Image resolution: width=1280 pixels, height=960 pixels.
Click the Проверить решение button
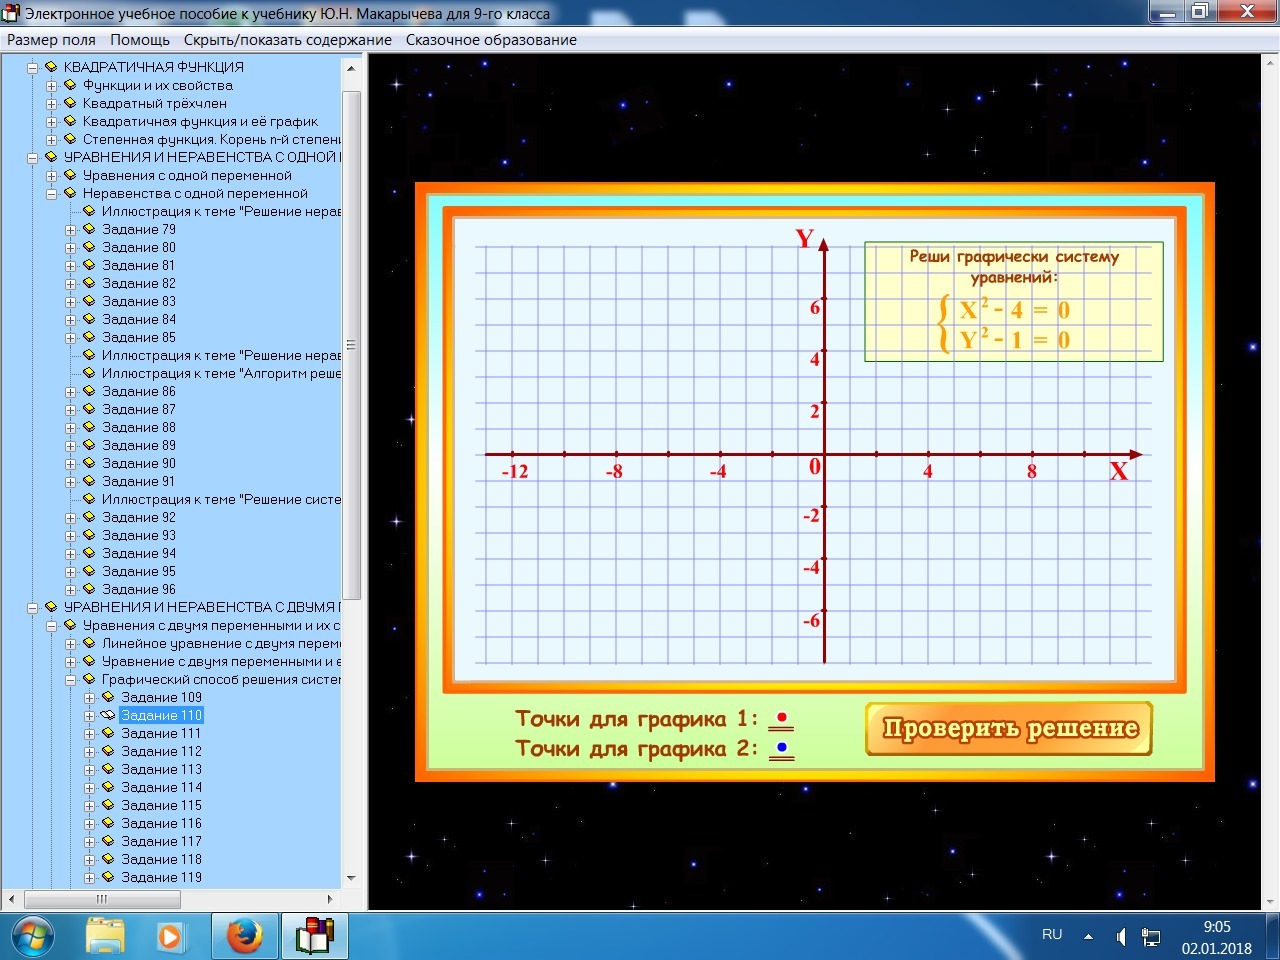tap(1009, 729)
